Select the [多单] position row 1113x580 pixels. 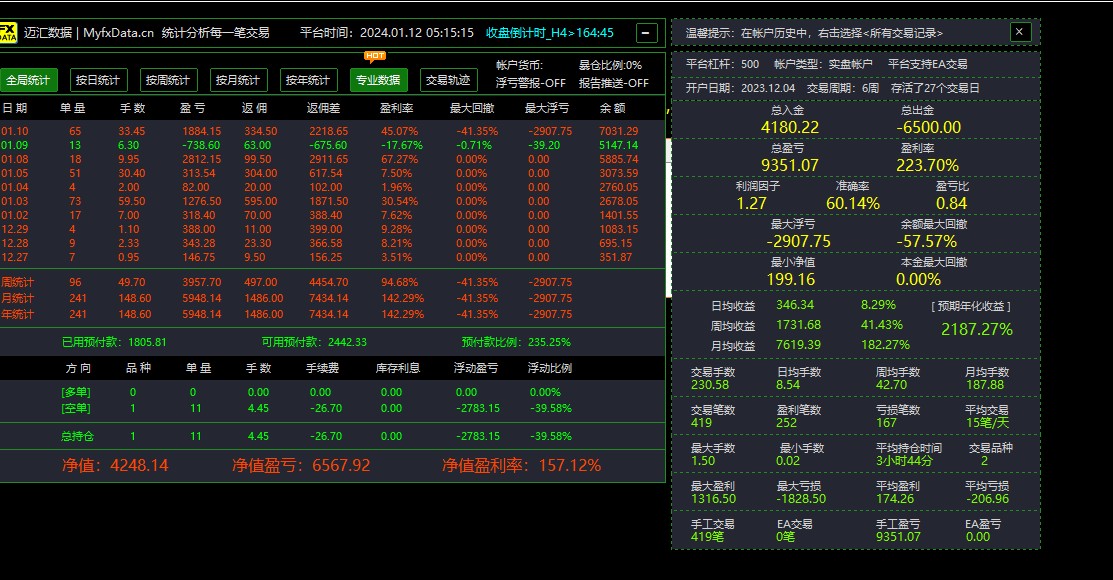click(x=332, y=392)
